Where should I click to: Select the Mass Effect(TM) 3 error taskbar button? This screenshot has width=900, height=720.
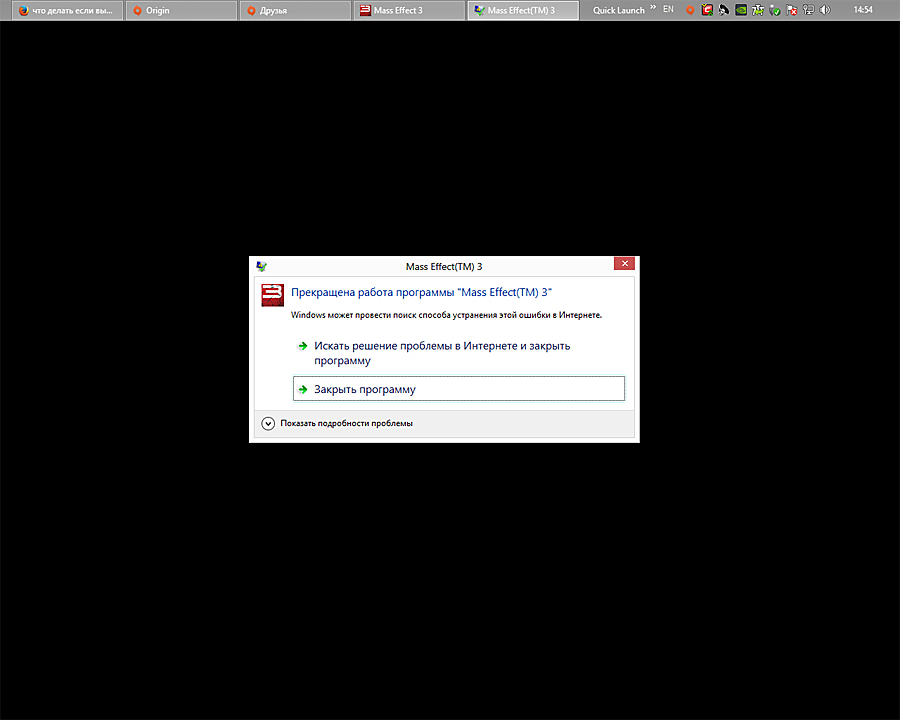tap(523, 10)
